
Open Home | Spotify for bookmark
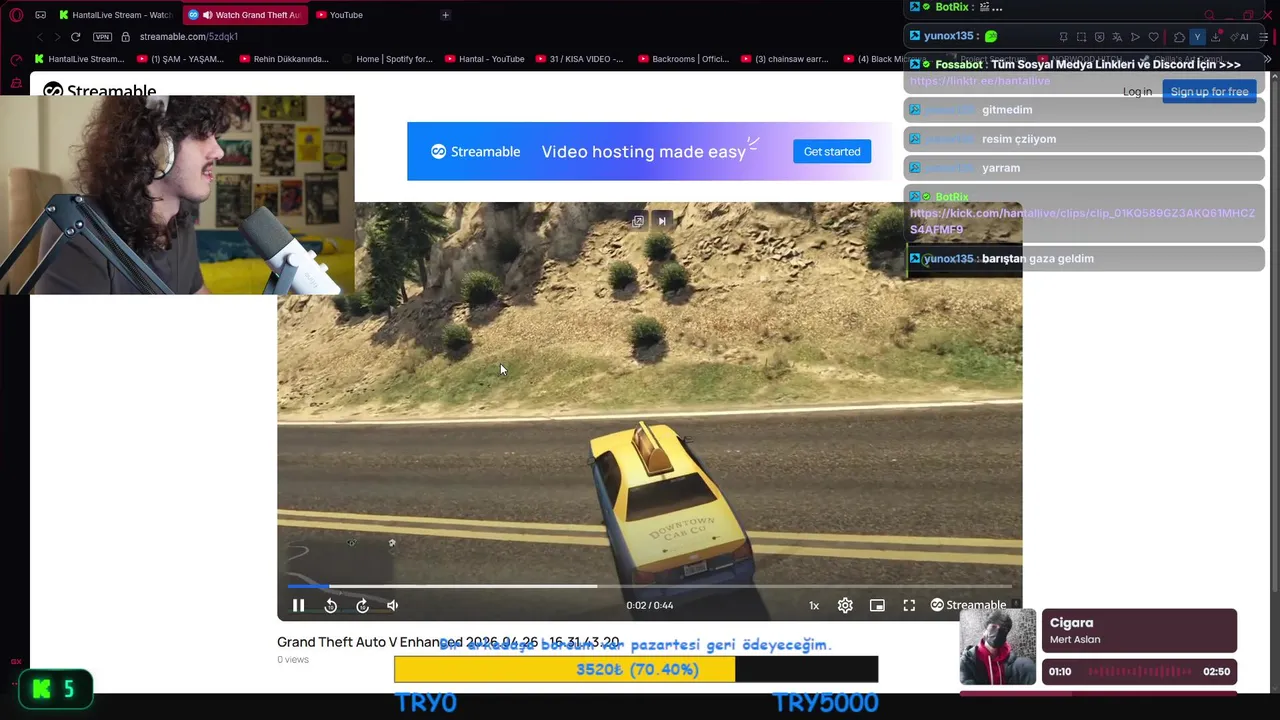(387, 59)
